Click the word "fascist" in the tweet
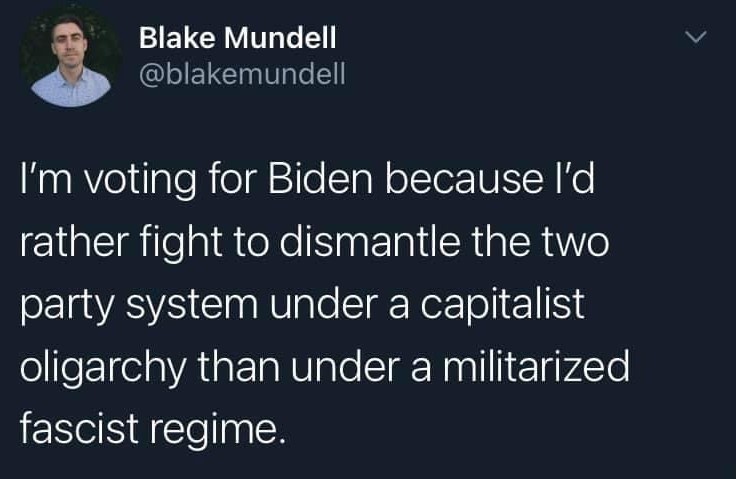736x479 pixels. pos(79,428)
